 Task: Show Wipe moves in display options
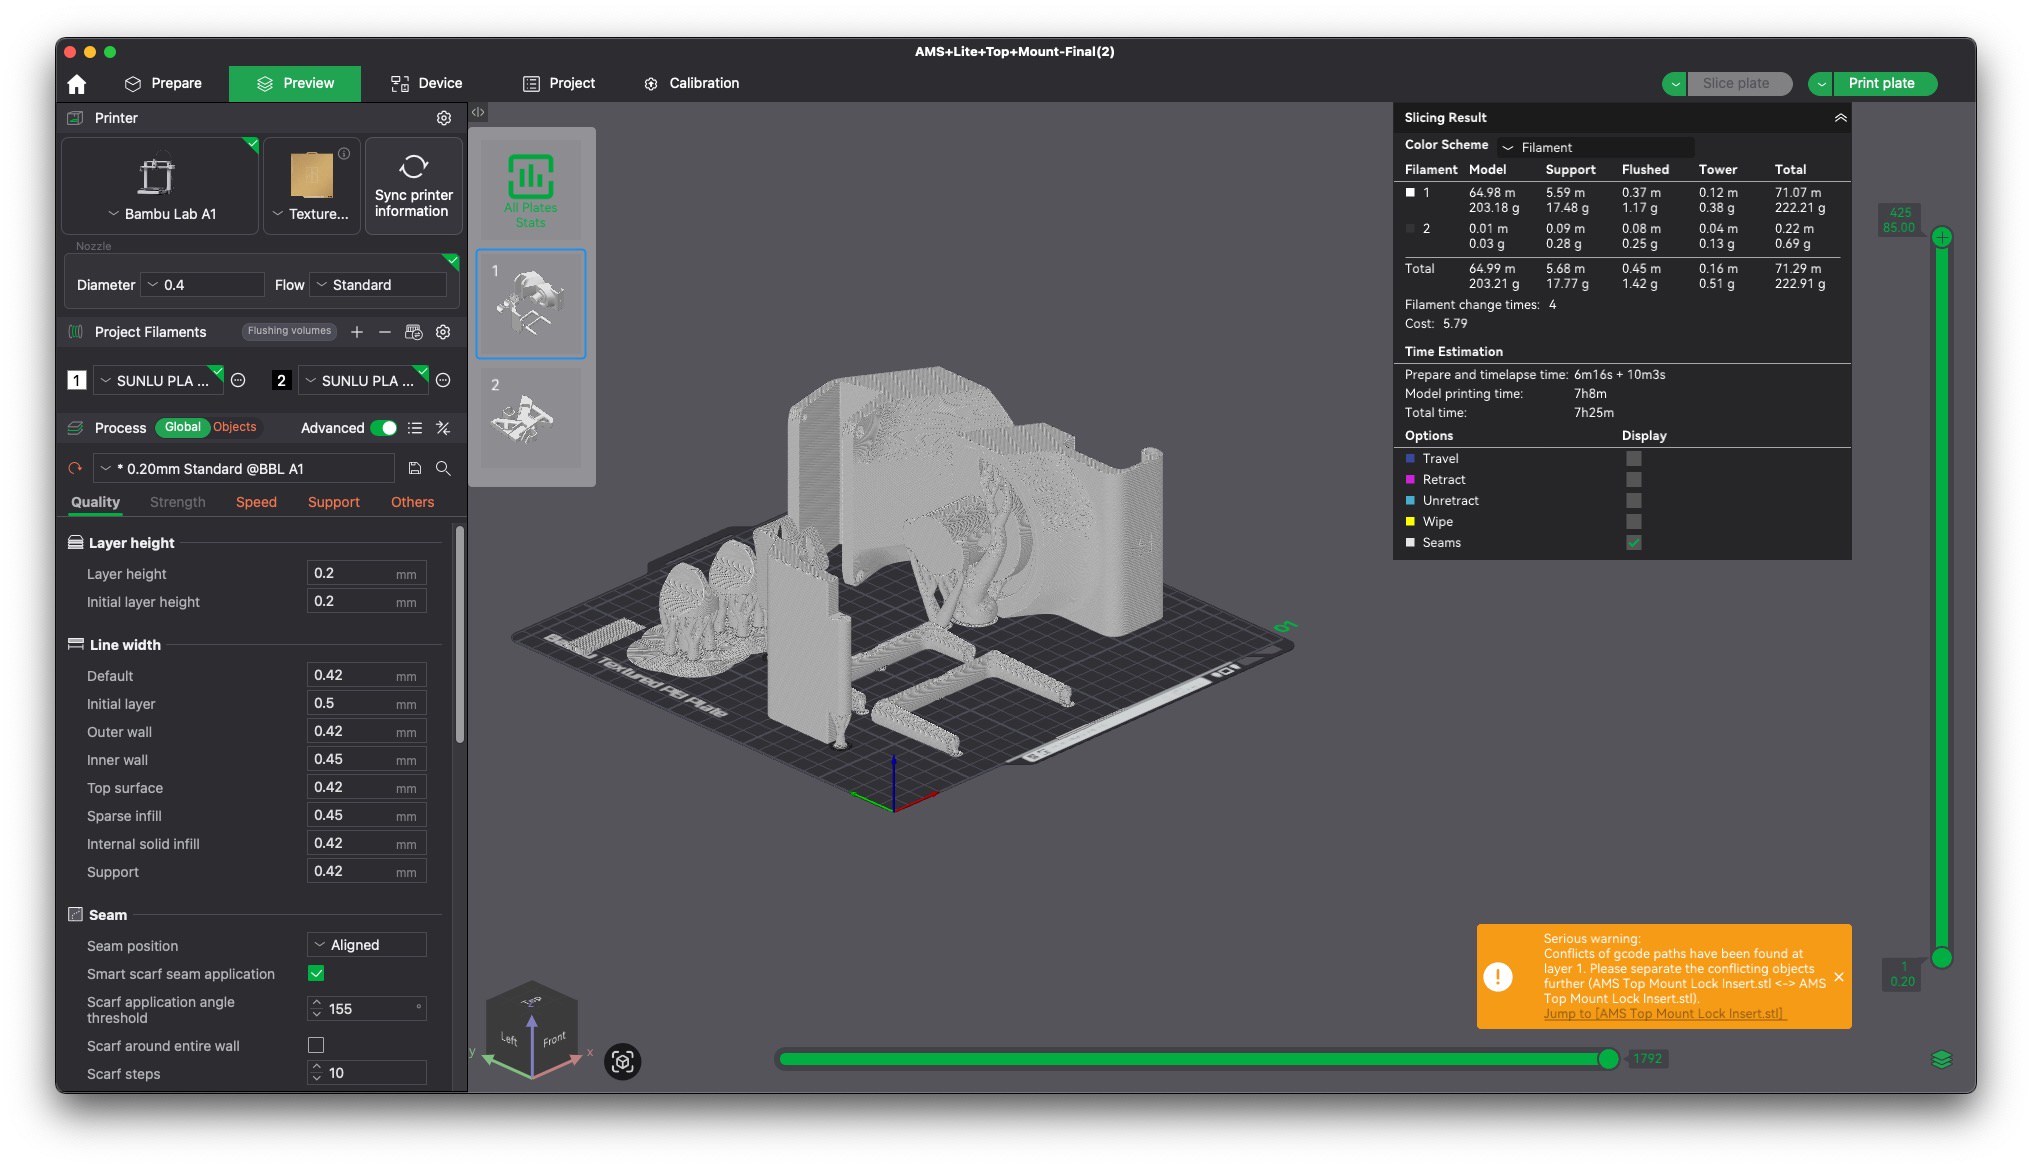pos(1634,521)
